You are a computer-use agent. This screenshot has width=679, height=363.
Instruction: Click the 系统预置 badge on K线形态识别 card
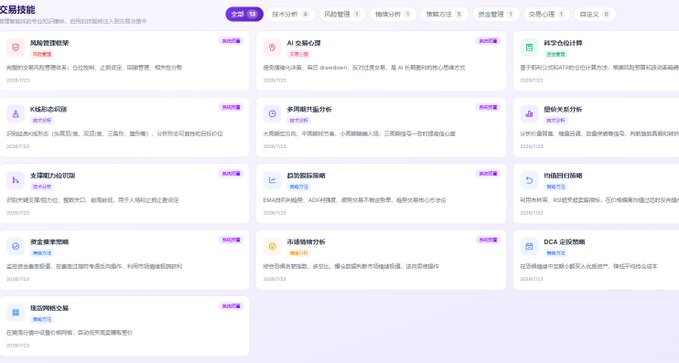click(231, 107)
